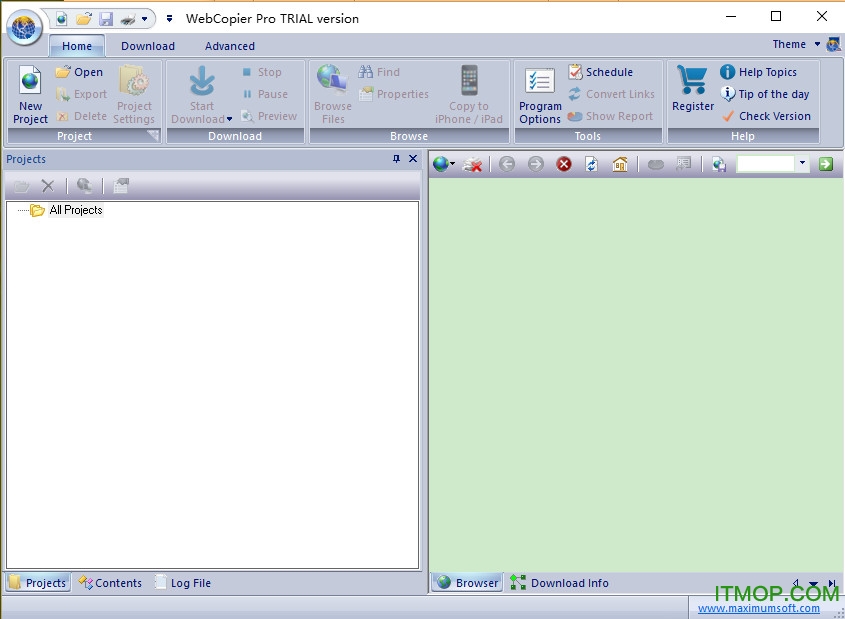Screen dimensions: 845x619
Task: Toggle the Projects panel pin
Action: [x=396, y=158]
